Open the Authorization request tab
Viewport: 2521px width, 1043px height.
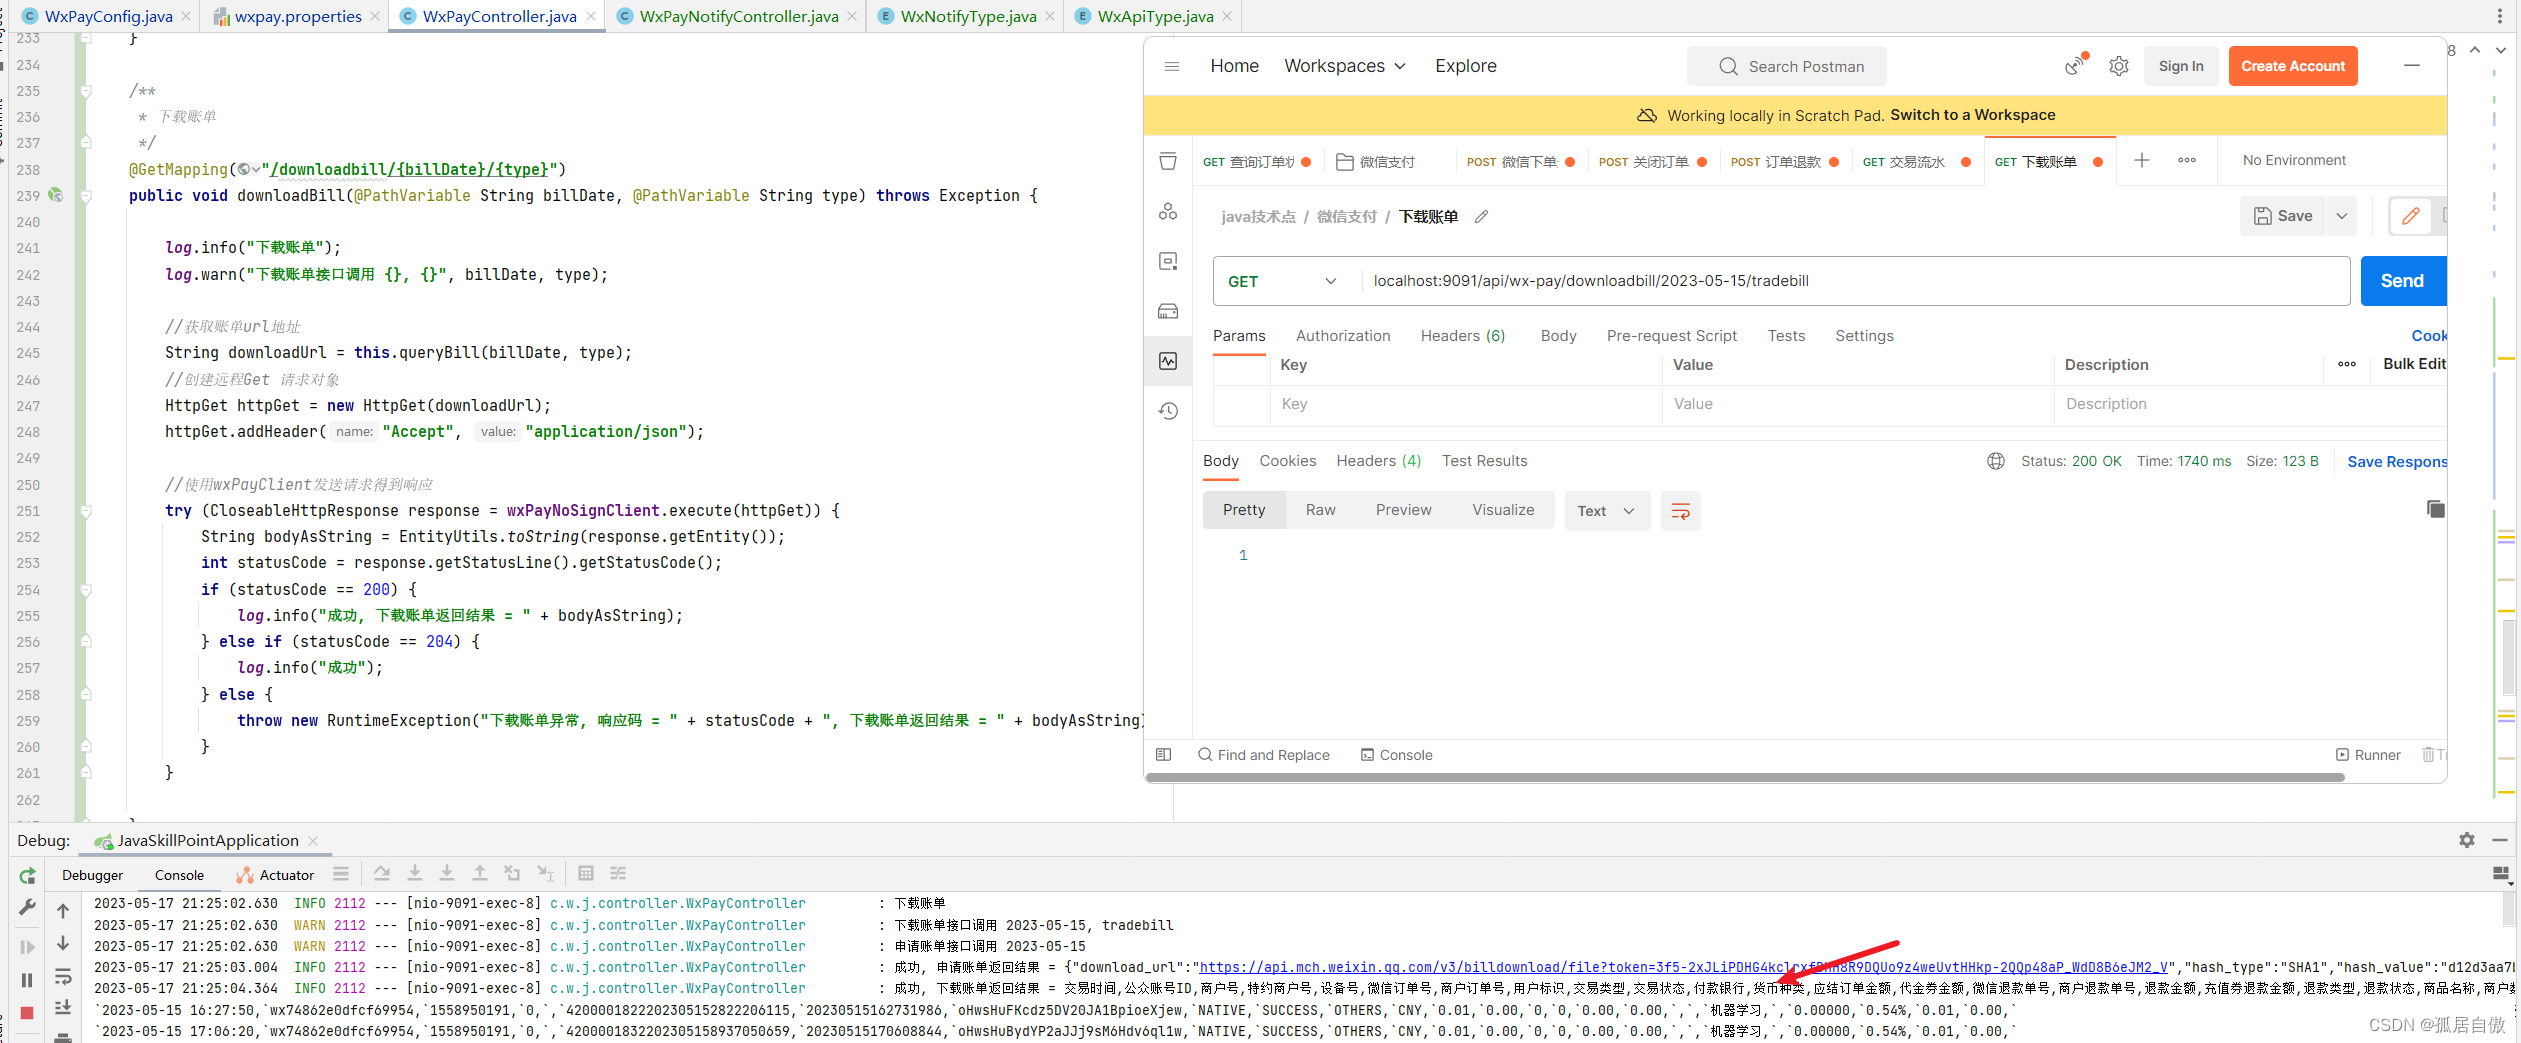click(x=1343, y=336)
